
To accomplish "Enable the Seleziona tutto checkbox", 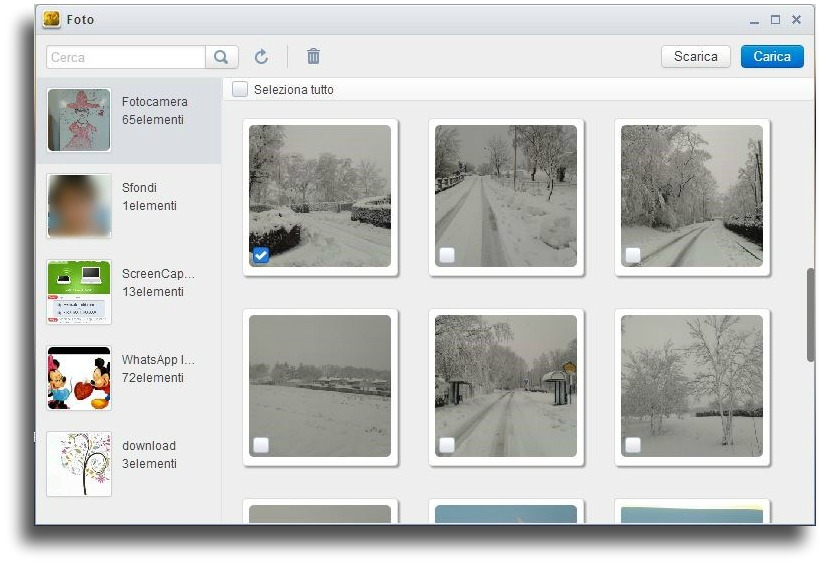I will tap(240, 89).
